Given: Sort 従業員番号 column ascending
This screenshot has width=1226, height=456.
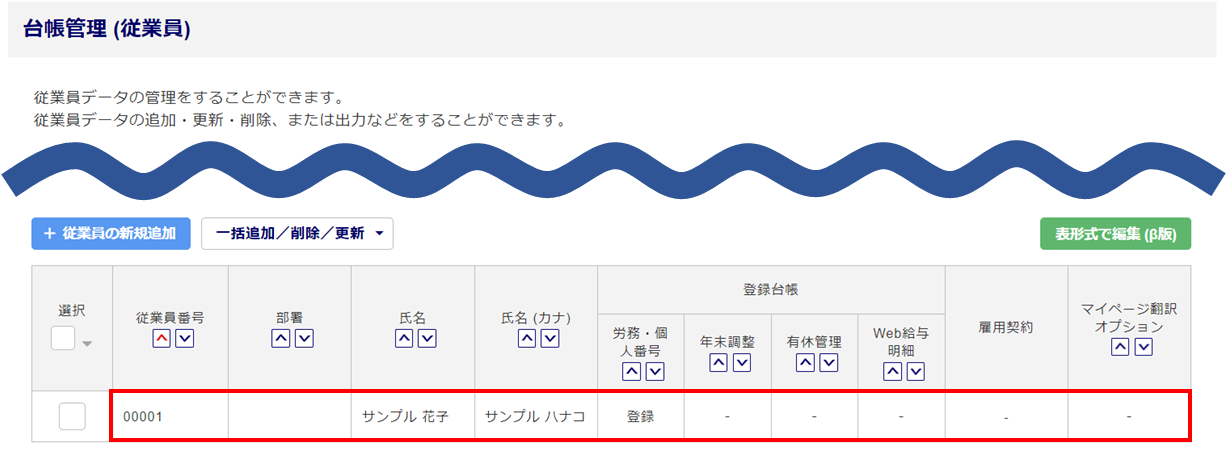Looking at the screenshot, I should coord(161,339).
